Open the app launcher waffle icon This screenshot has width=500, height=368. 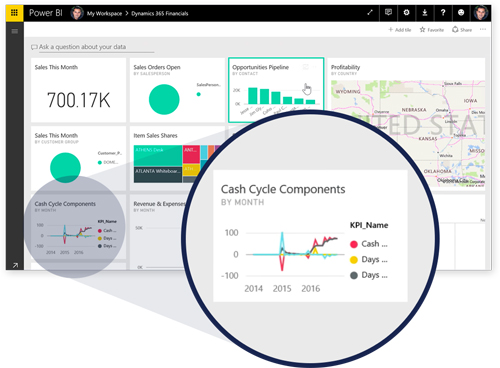[x=14, y=13]
